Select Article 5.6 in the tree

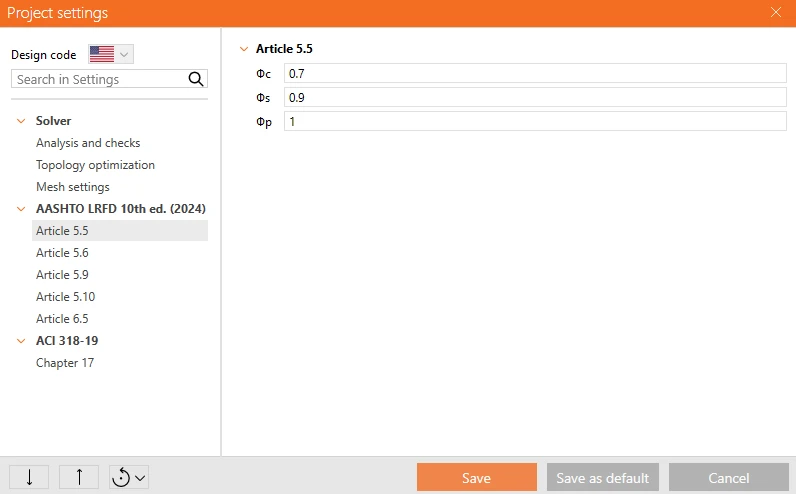click(x=62, y=252)
